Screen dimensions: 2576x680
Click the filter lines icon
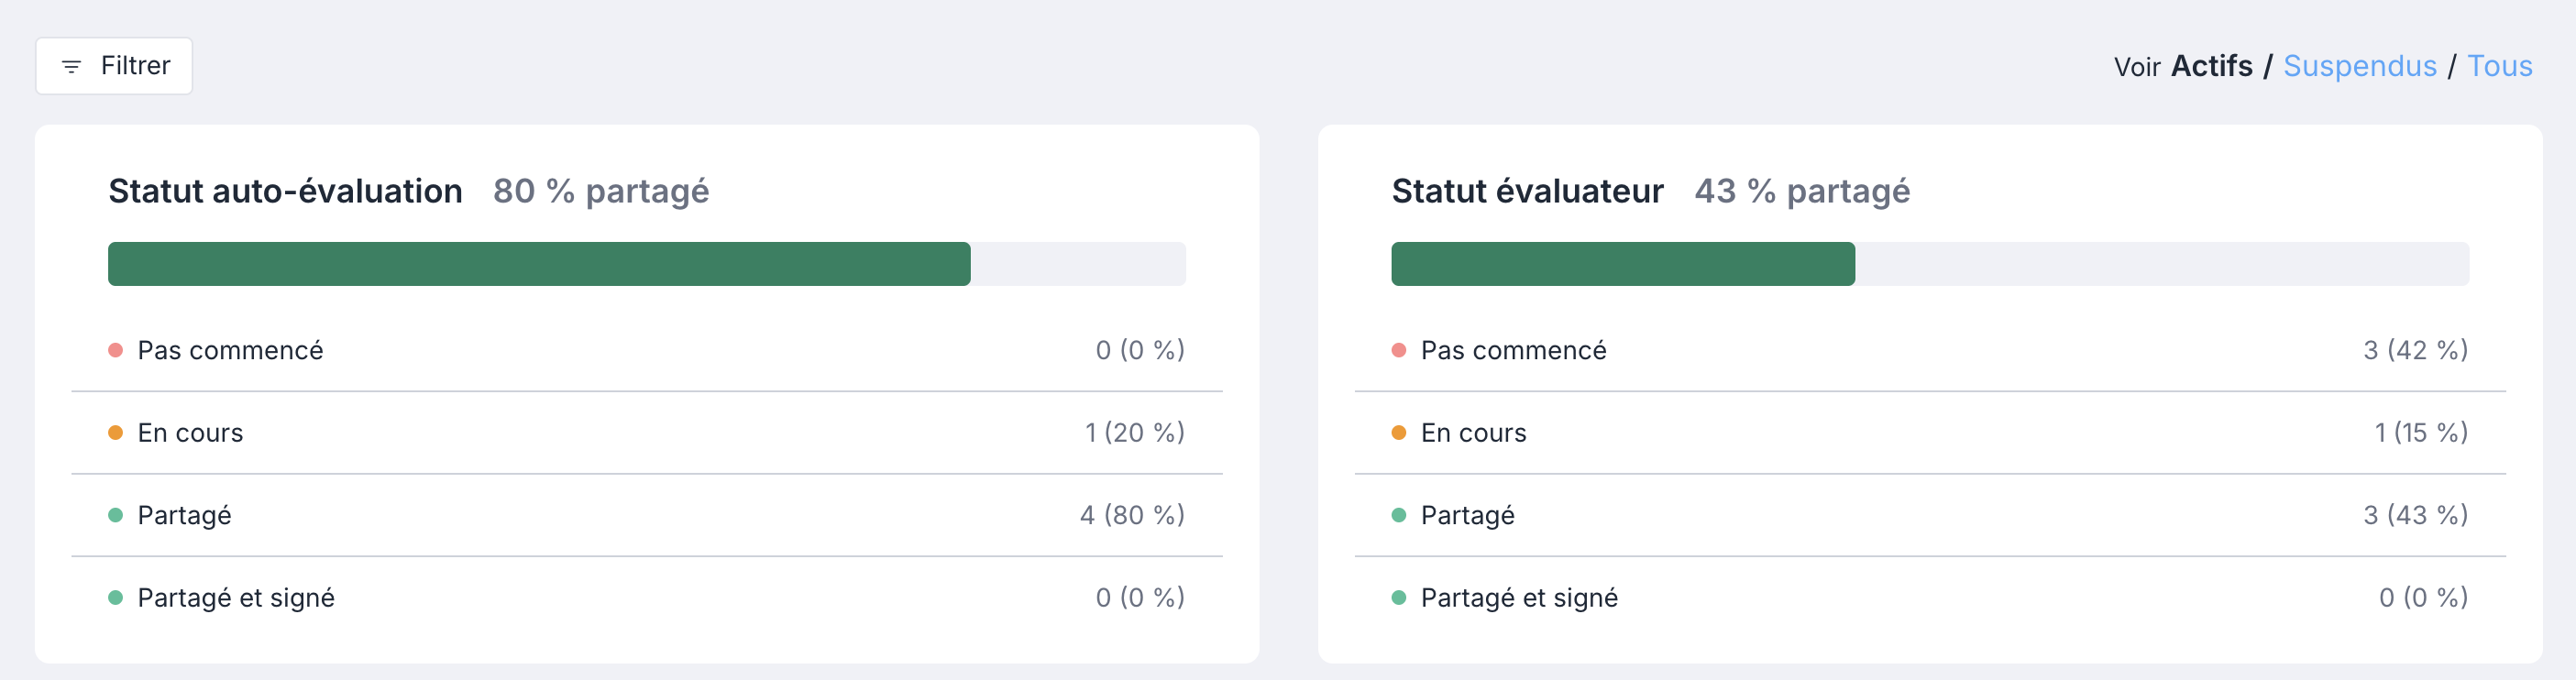[x=71, y=67]
